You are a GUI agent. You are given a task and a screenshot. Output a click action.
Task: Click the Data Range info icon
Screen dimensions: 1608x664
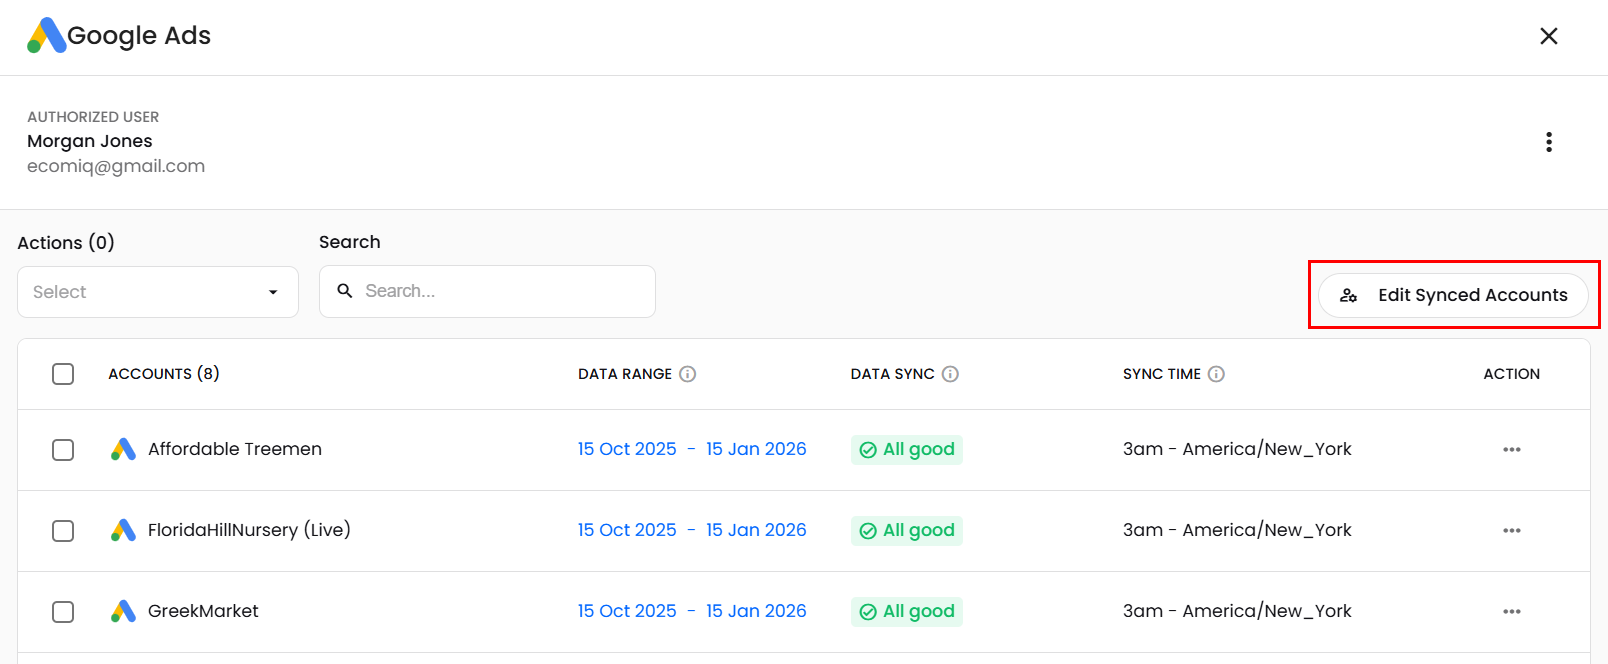click(x=687, y=374)
